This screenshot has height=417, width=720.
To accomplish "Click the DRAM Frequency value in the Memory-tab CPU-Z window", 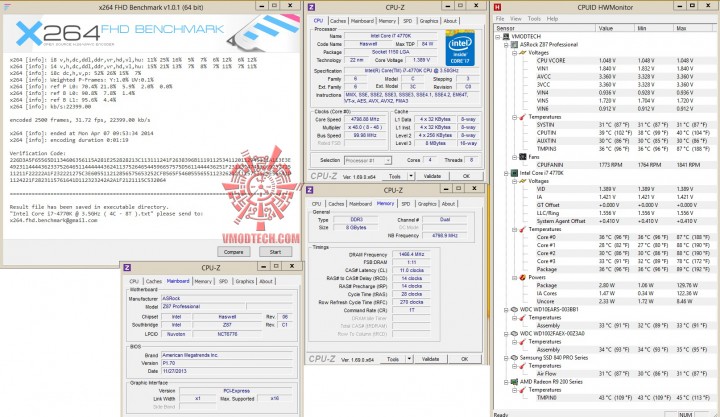I will (411, 254).
